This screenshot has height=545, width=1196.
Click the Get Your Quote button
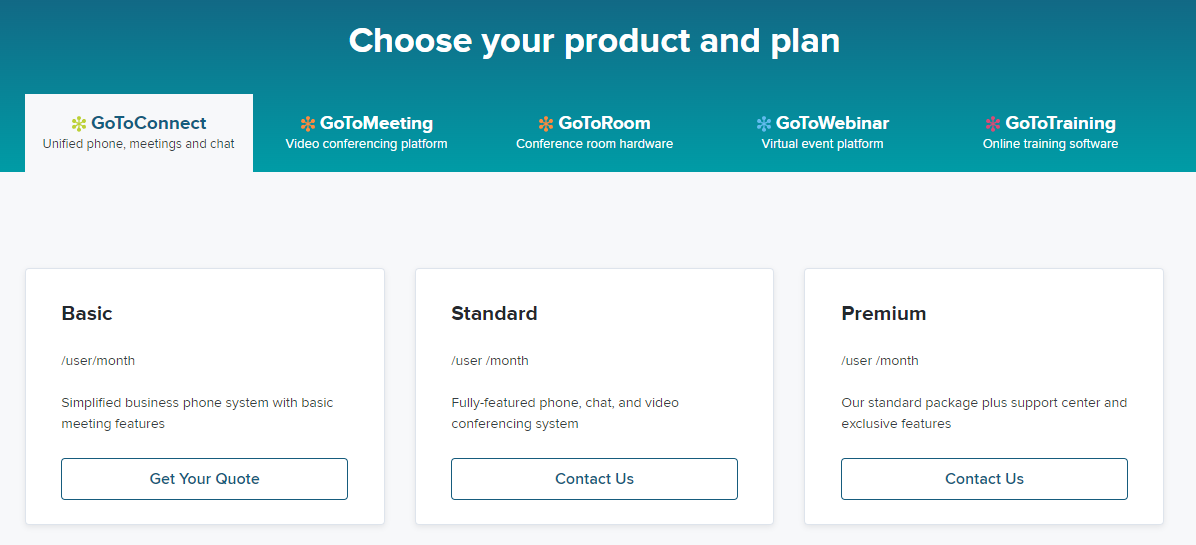204,479
